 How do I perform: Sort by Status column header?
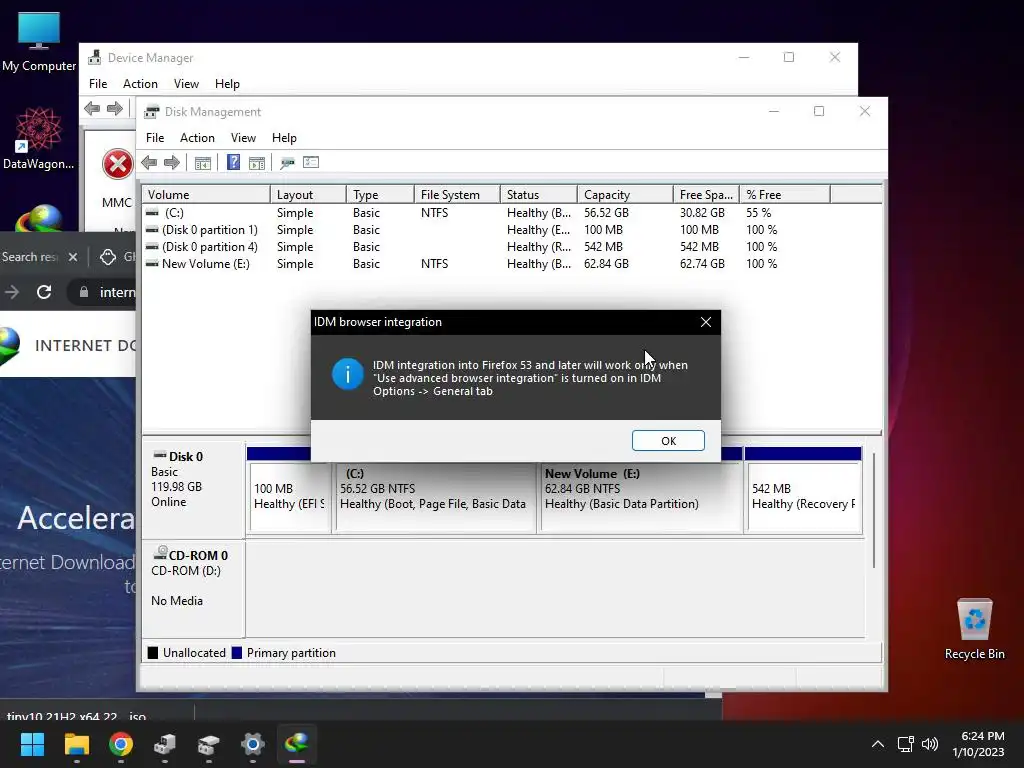point(539,195)
